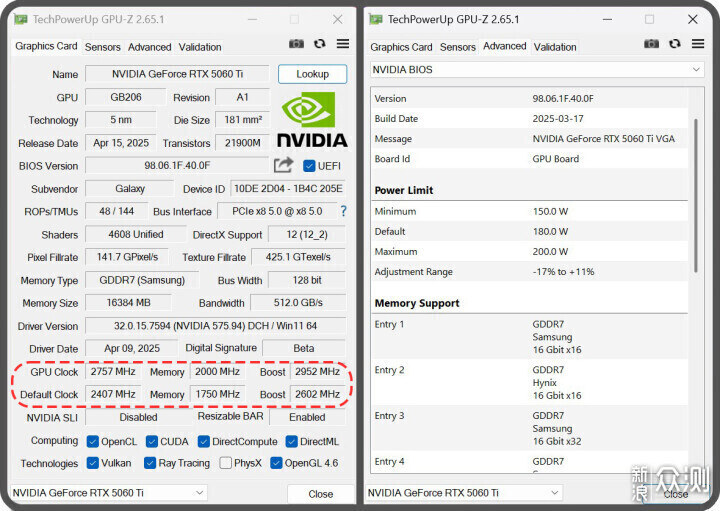Close right GPU-Z window via title bar X
This screenshot has height=511, width=720.
coord(692,19)
